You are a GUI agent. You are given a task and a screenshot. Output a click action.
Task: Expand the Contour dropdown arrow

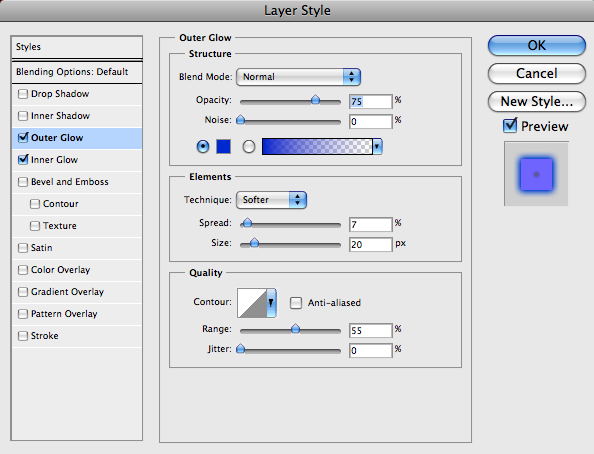271,303
